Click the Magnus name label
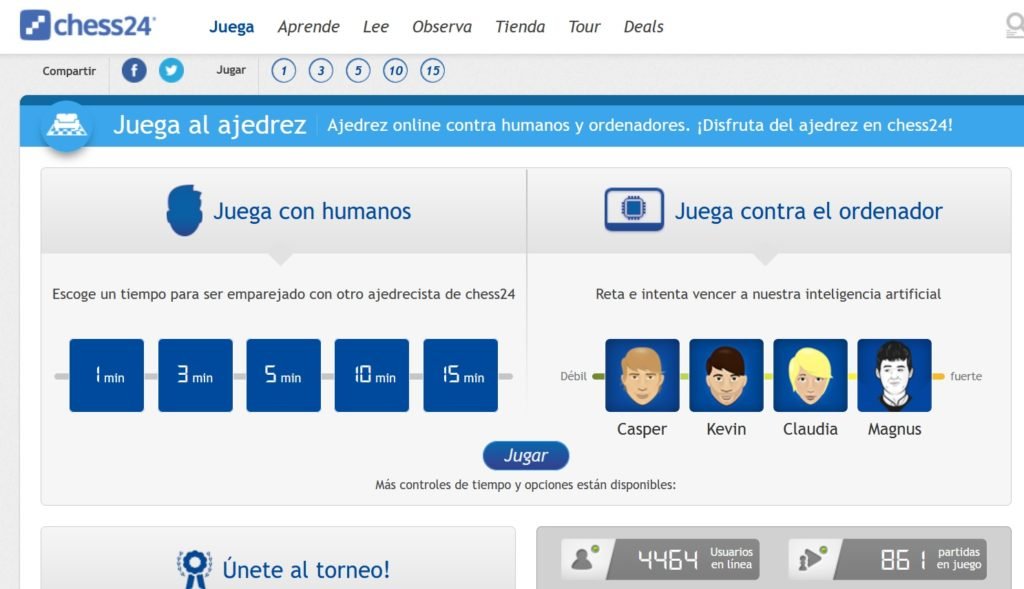The height and width of the screenshot is (589, 1024). 895,429
